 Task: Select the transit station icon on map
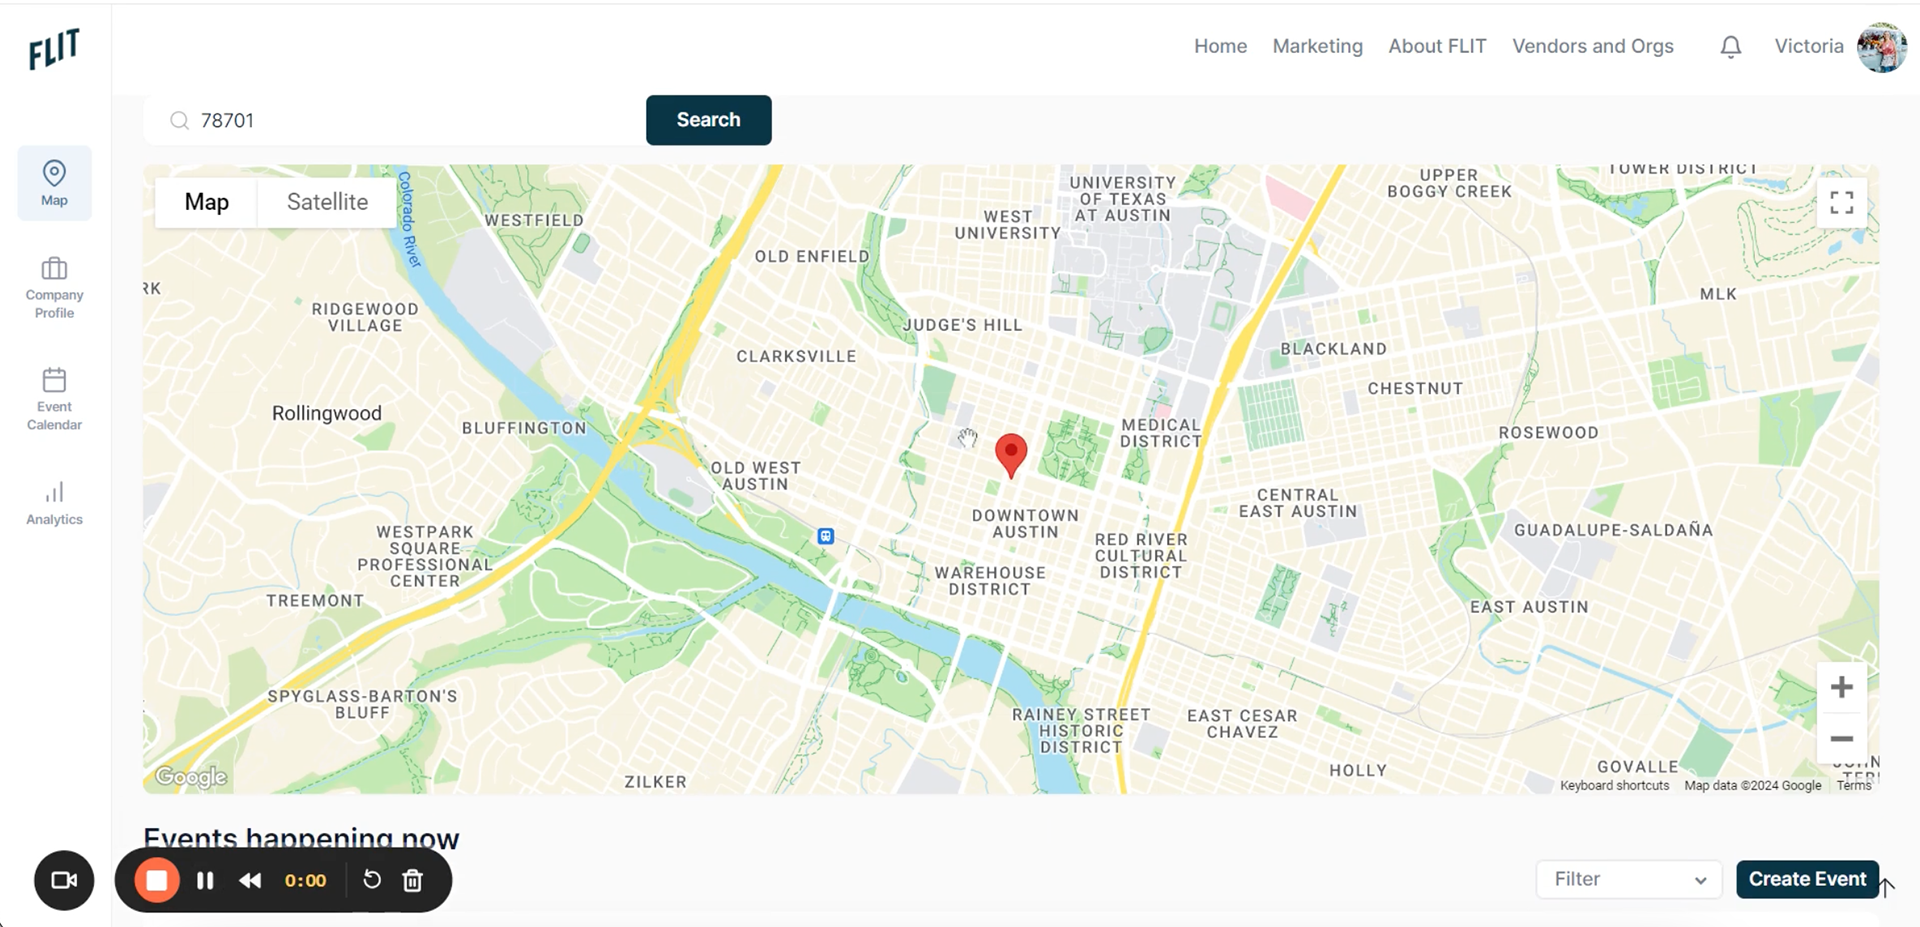point(825,536)
